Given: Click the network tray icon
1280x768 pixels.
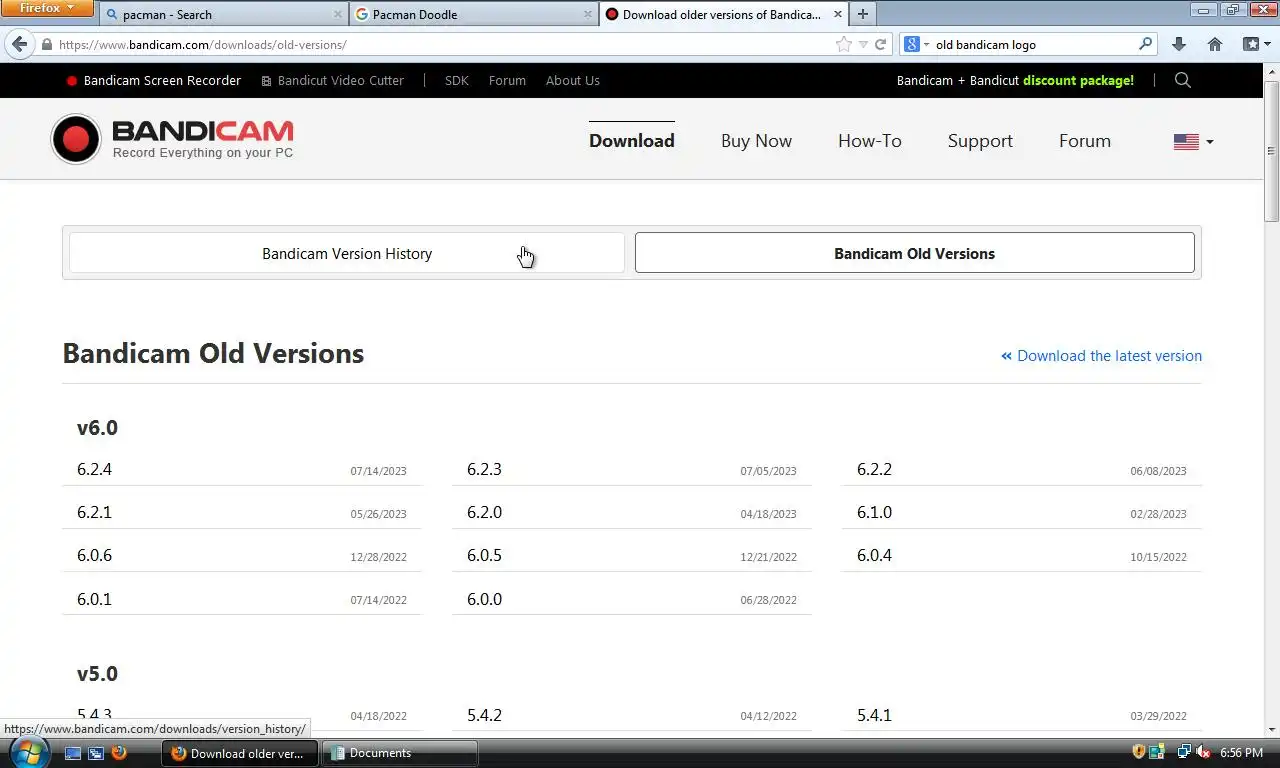Looking at the screenshot, I should 1183,752.
